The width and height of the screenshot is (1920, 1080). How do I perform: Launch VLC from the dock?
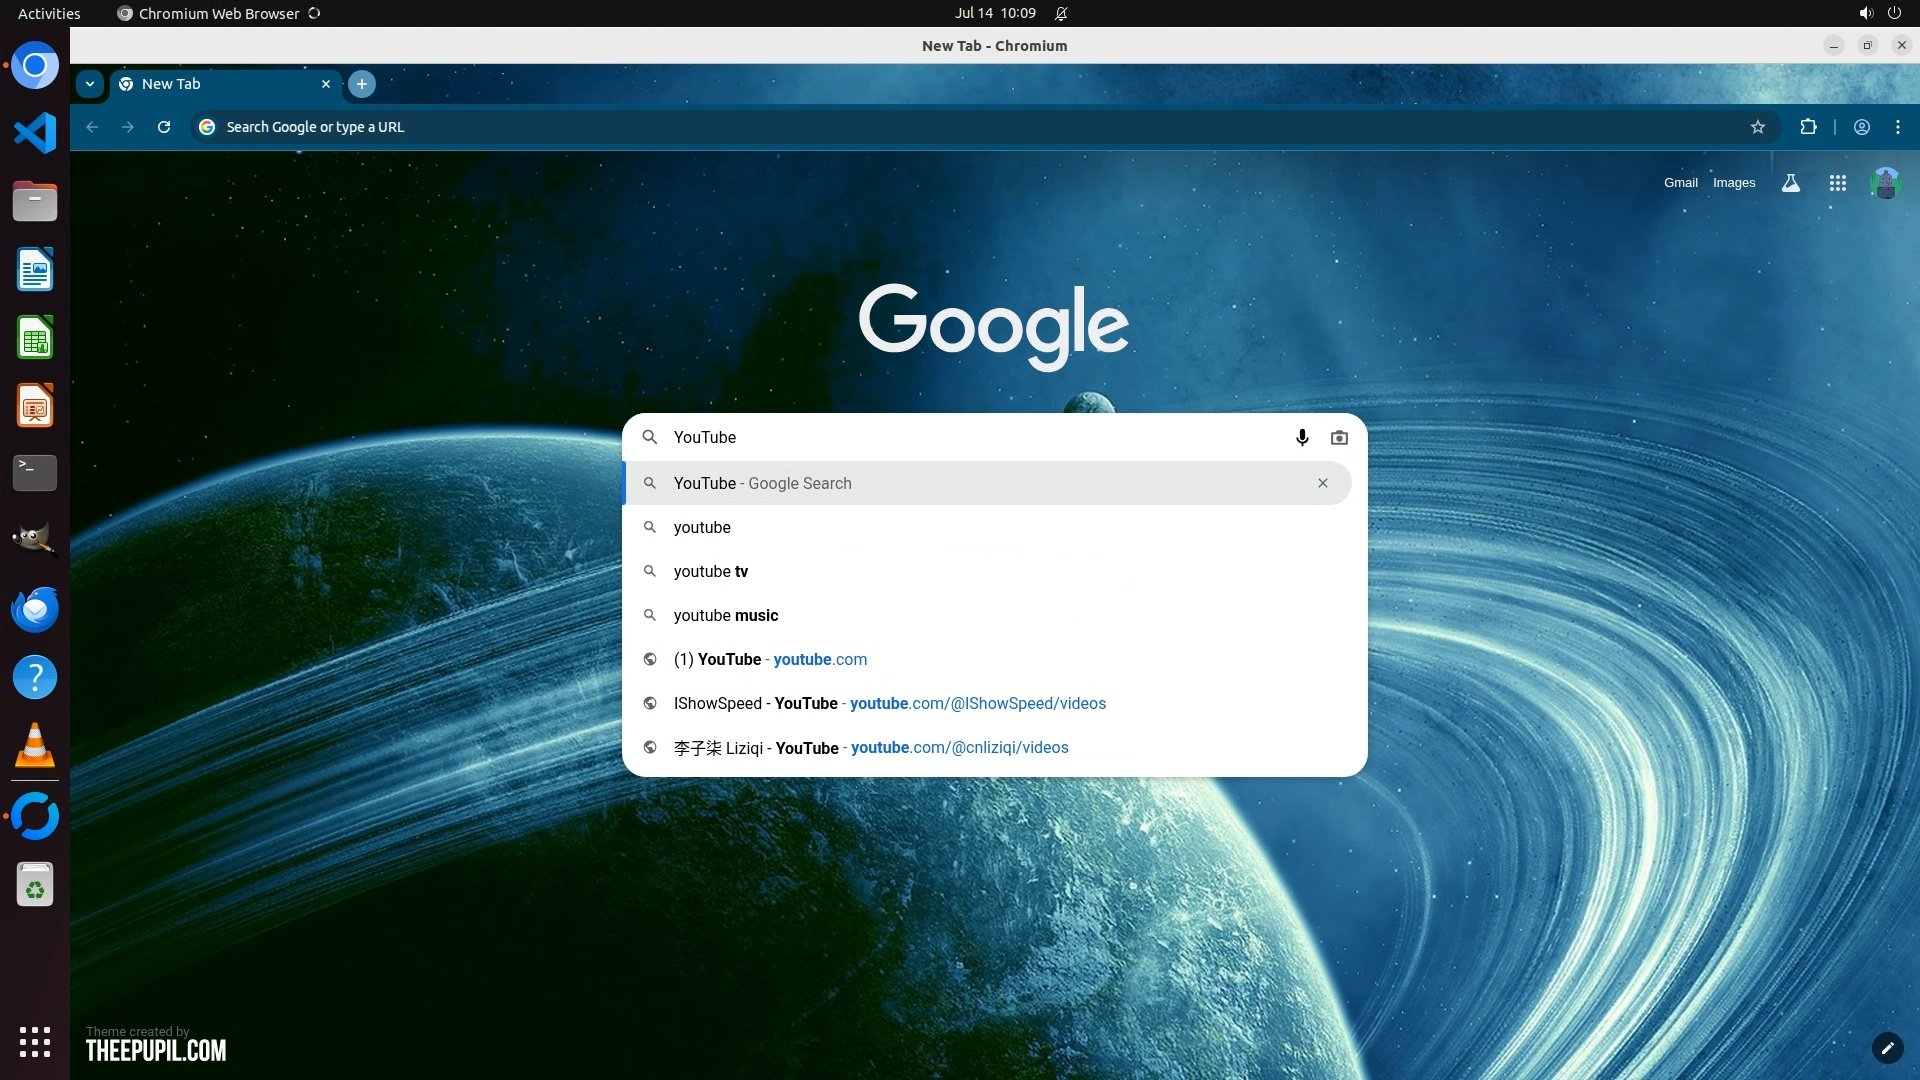35,745
